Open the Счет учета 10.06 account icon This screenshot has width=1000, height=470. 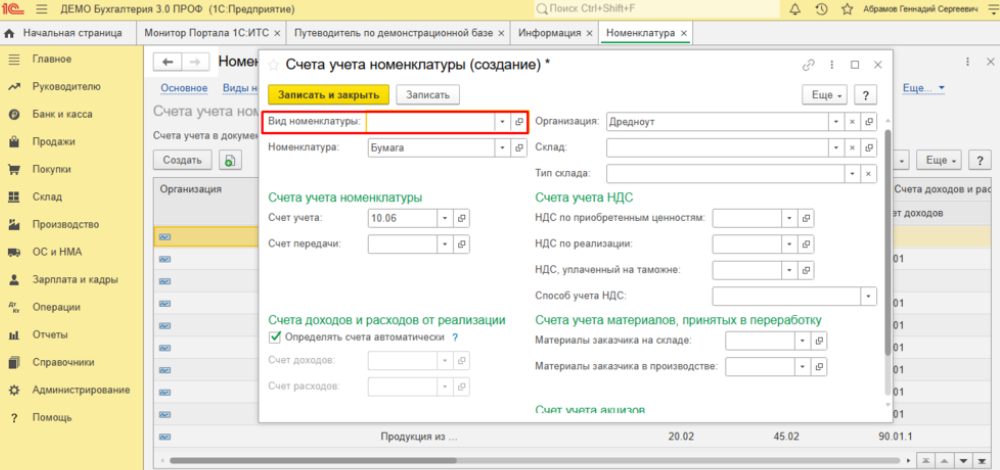point(462,218)
